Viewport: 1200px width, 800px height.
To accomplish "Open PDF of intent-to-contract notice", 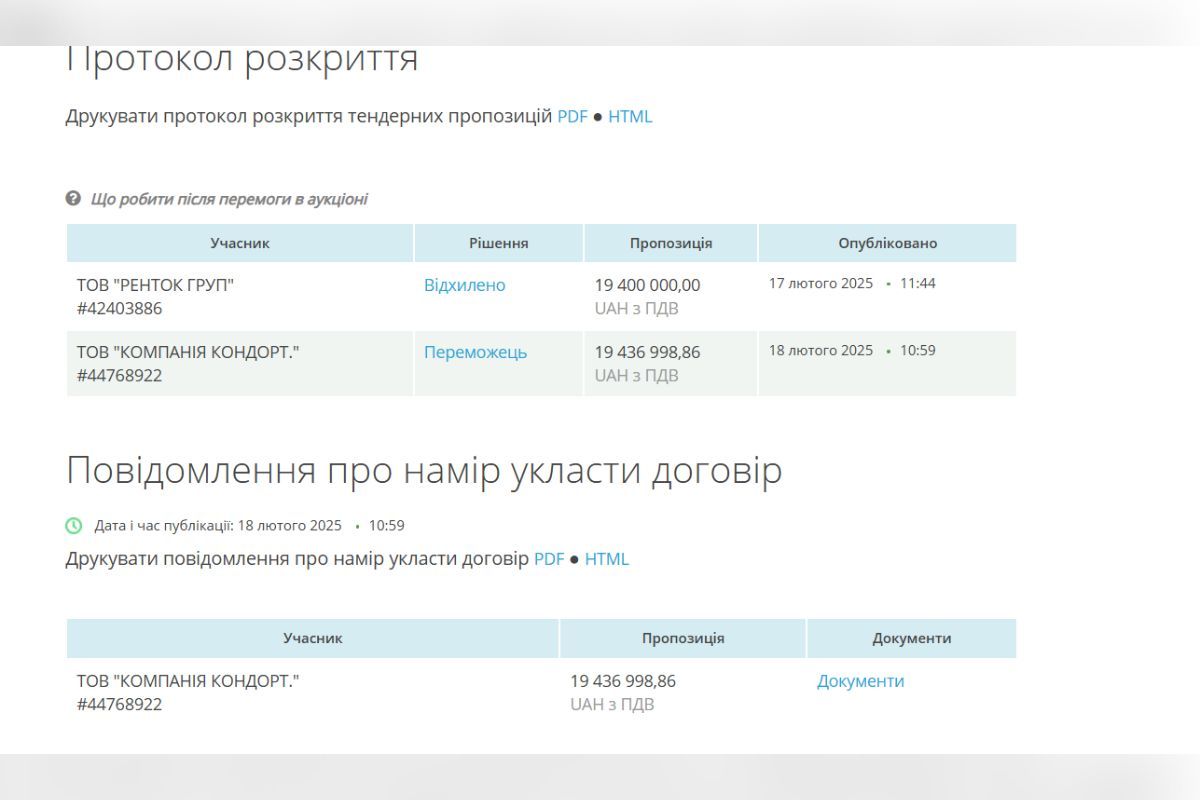I will (x=549, y=558).
